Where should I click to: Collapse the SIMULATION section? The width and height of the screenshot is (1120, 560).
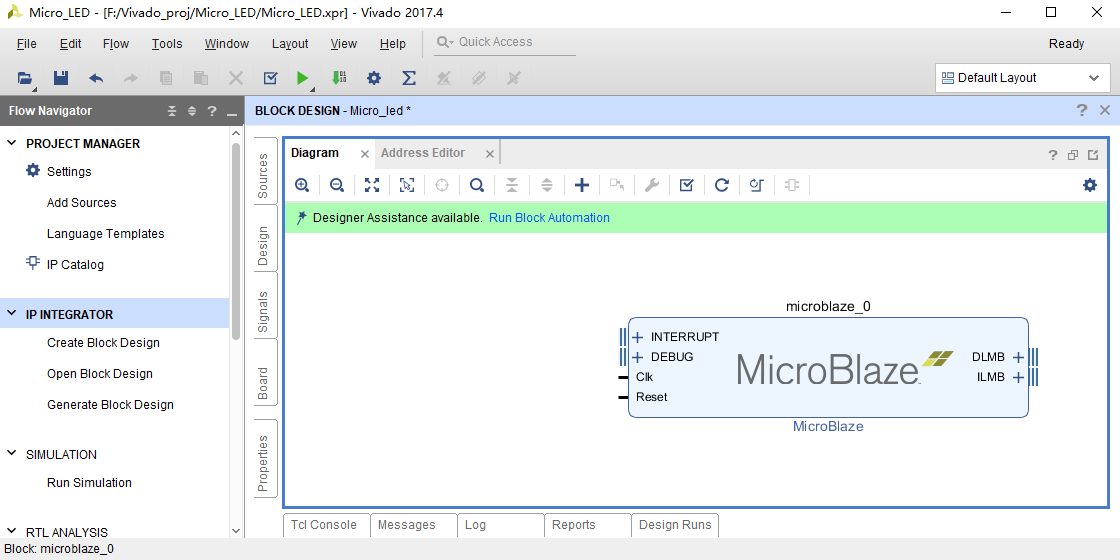[x=11, y=454]
